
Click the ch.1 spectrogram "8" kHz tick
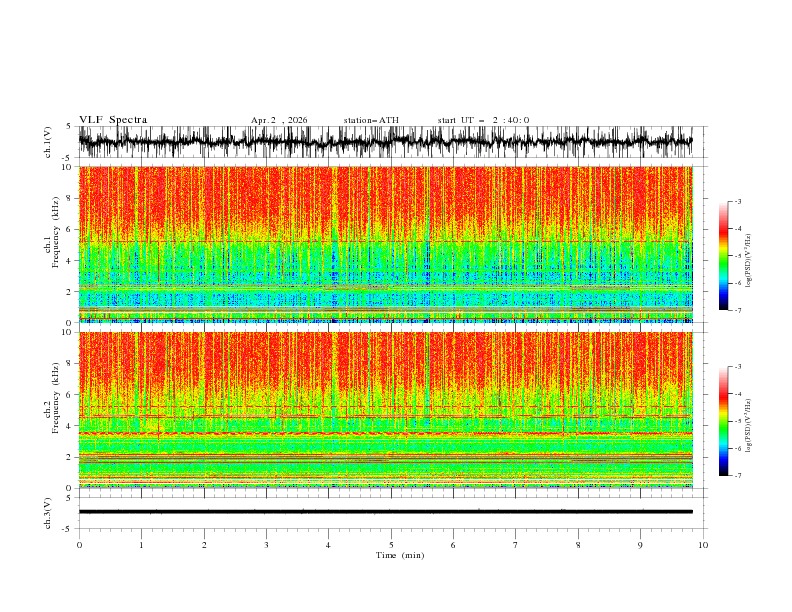pos(70,198)
